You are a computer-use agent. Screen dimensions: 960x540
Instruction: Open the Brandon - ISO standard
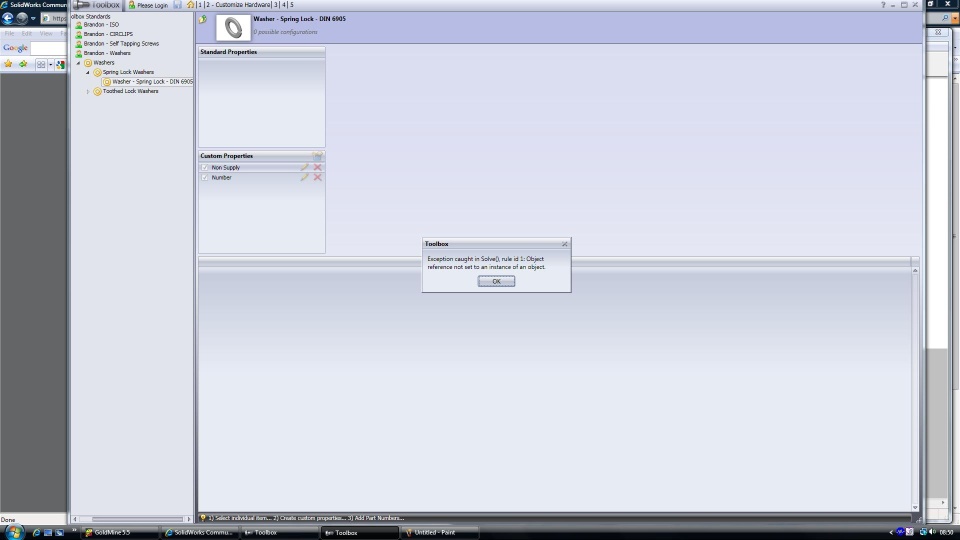(x=101, y=24)
